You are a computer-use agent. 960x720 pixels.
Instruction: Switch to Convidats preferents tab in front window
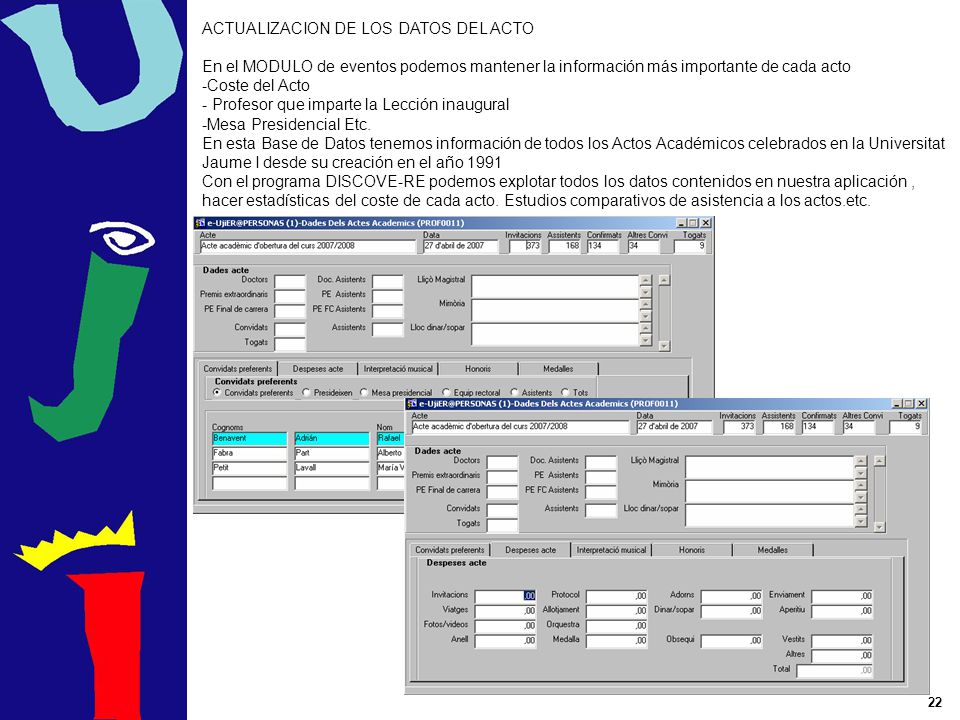pos(450,550)
